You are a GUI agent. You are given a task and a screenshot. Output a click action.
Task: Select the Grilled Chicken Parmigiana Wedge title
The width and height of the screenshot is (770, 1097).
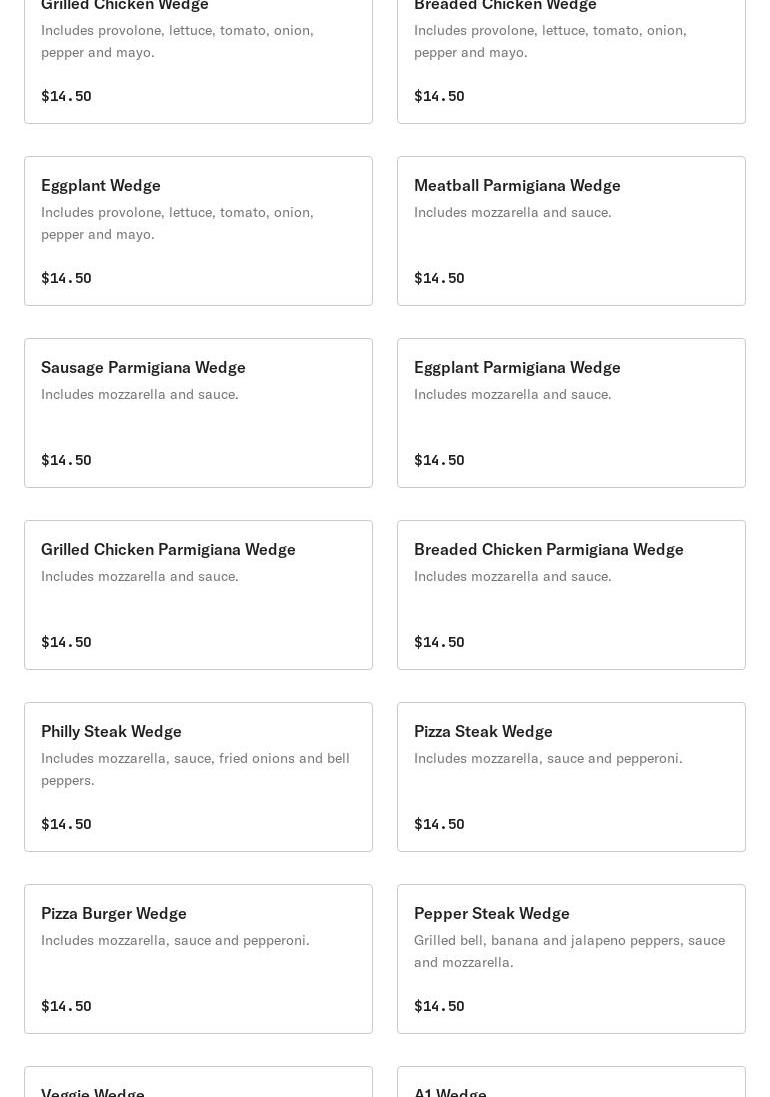click(x=168, y=549)
